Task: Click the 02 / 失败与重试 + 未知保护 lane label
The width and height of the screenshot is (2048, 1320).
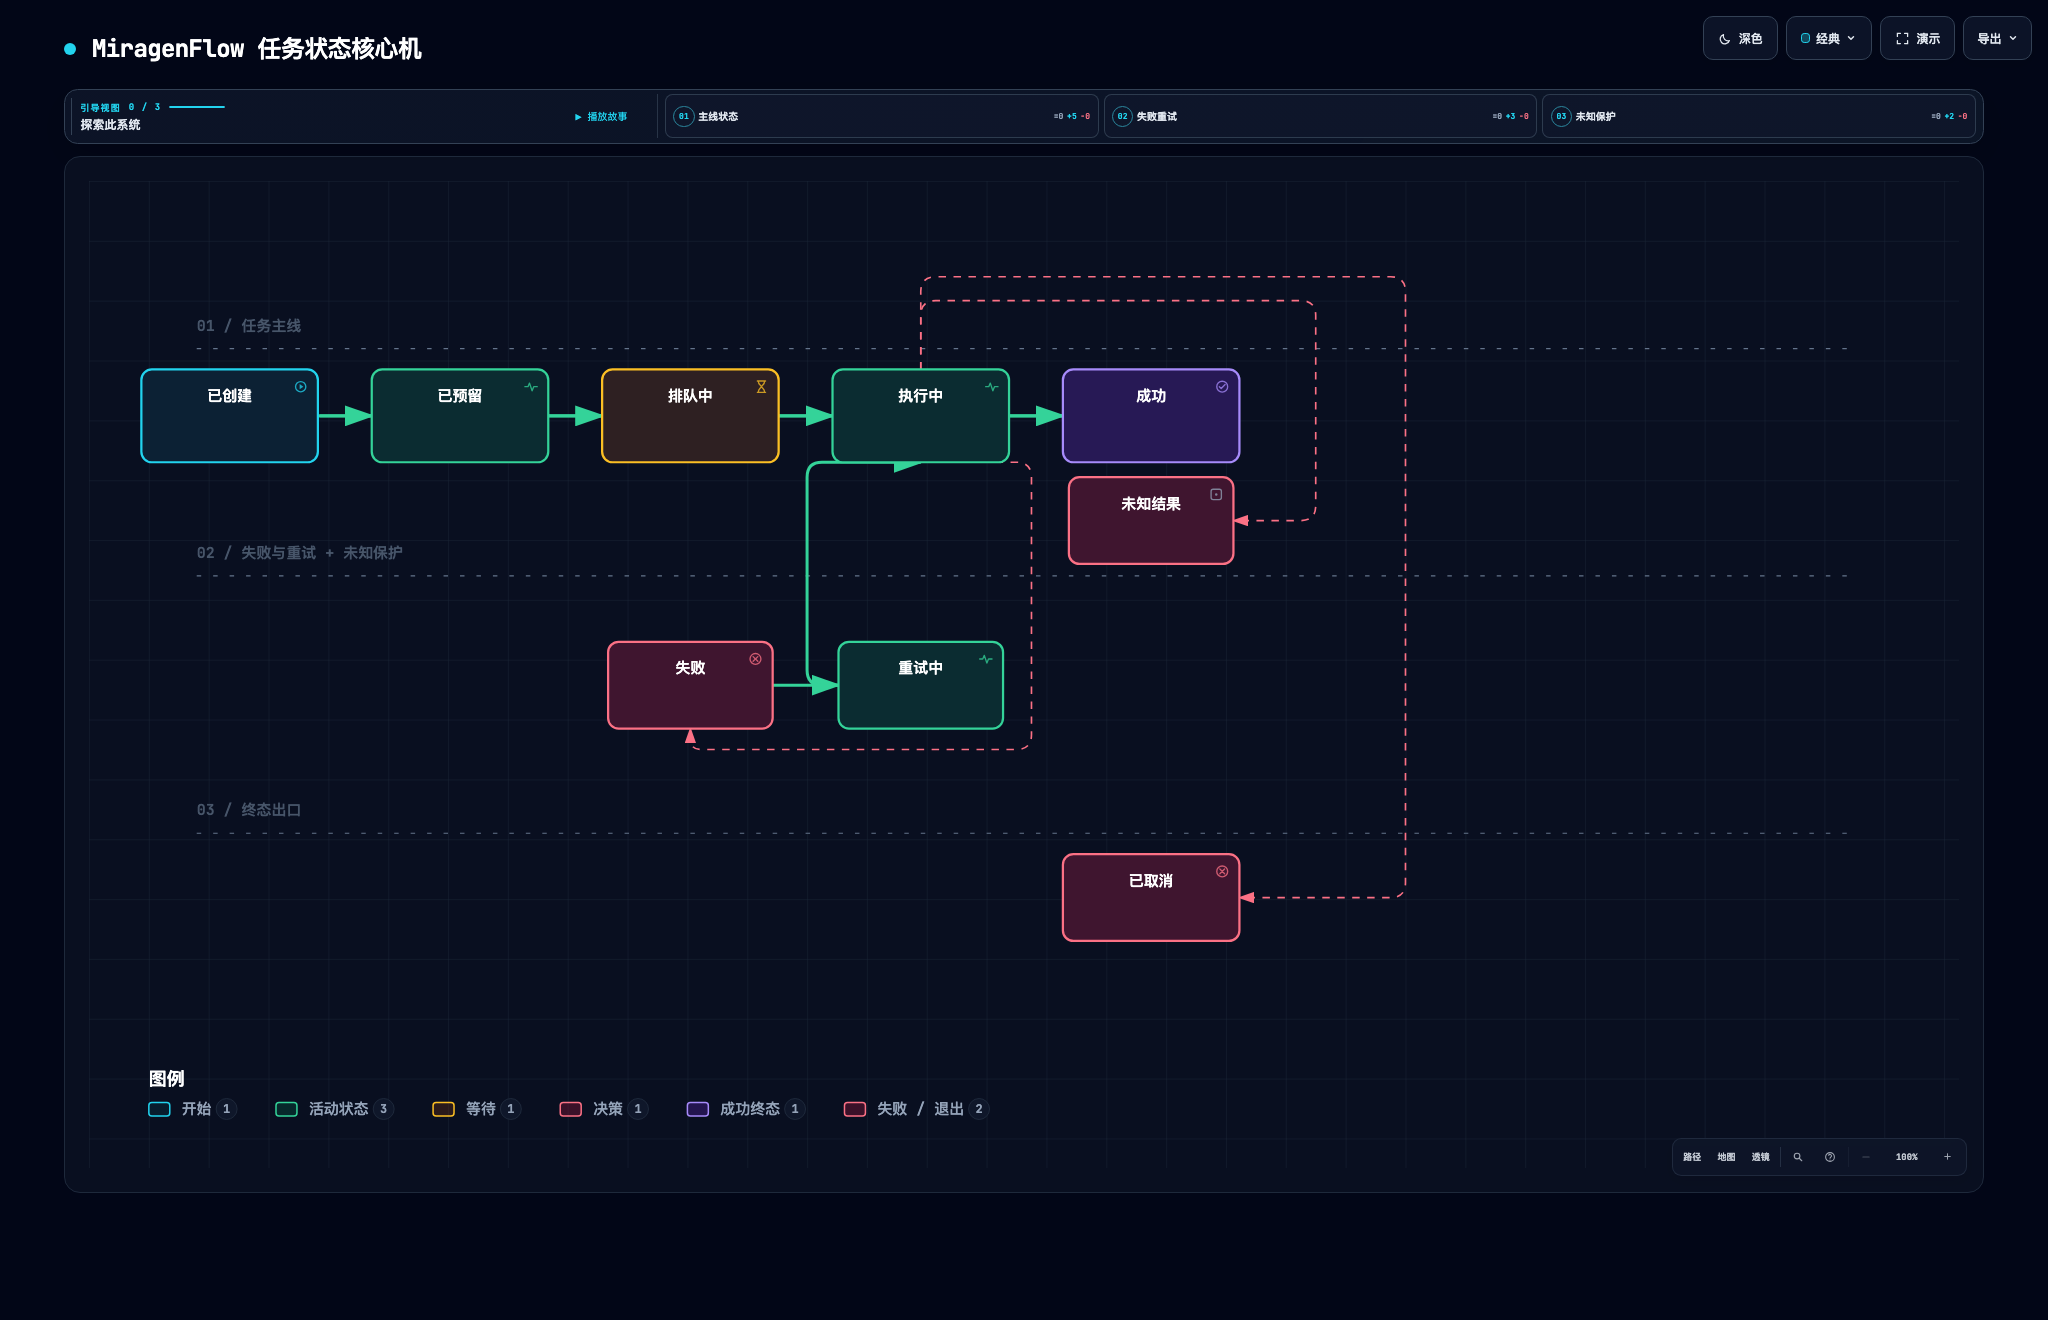Action: (300, 553)
